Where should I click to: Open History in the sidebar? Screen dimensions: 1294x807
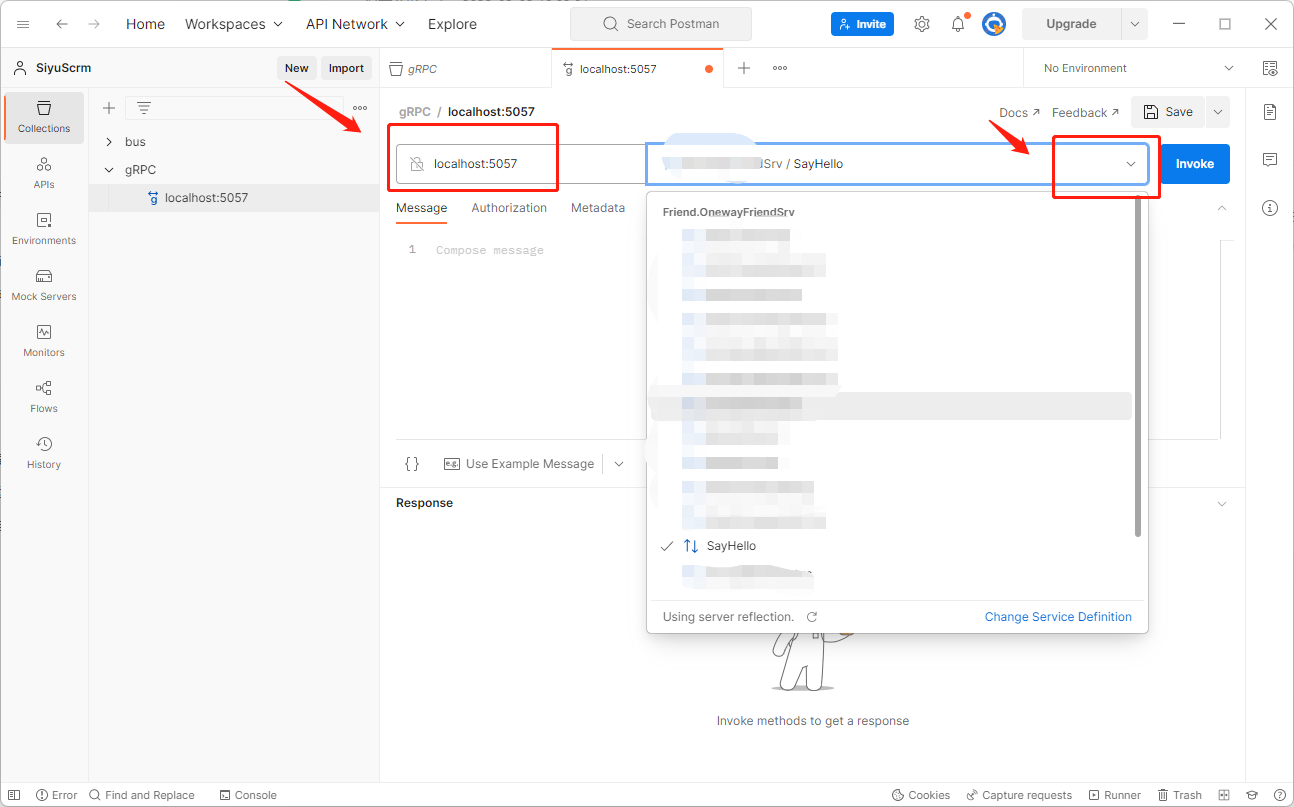(x=44, y=454)
